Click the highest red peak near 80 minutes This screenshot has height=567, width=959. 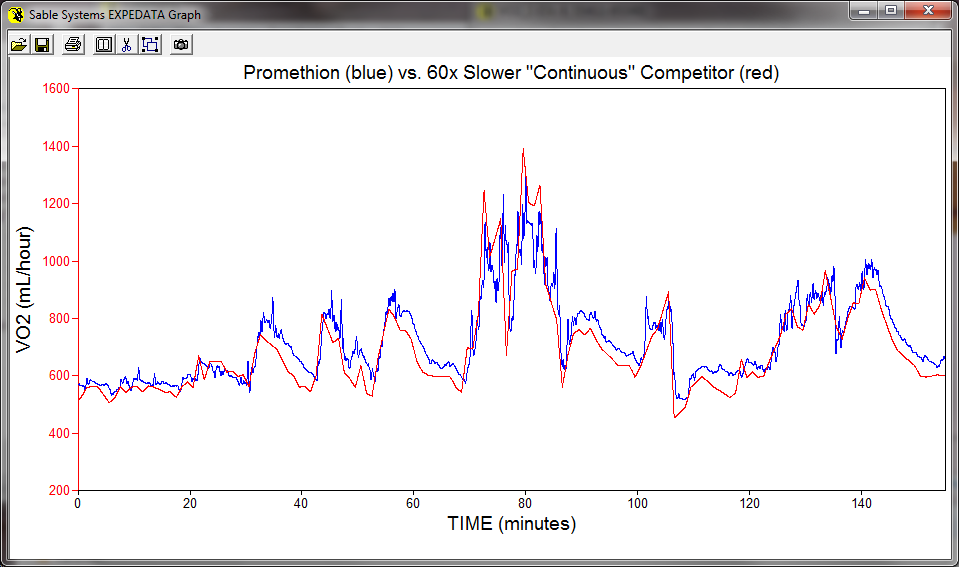point(523,149)
